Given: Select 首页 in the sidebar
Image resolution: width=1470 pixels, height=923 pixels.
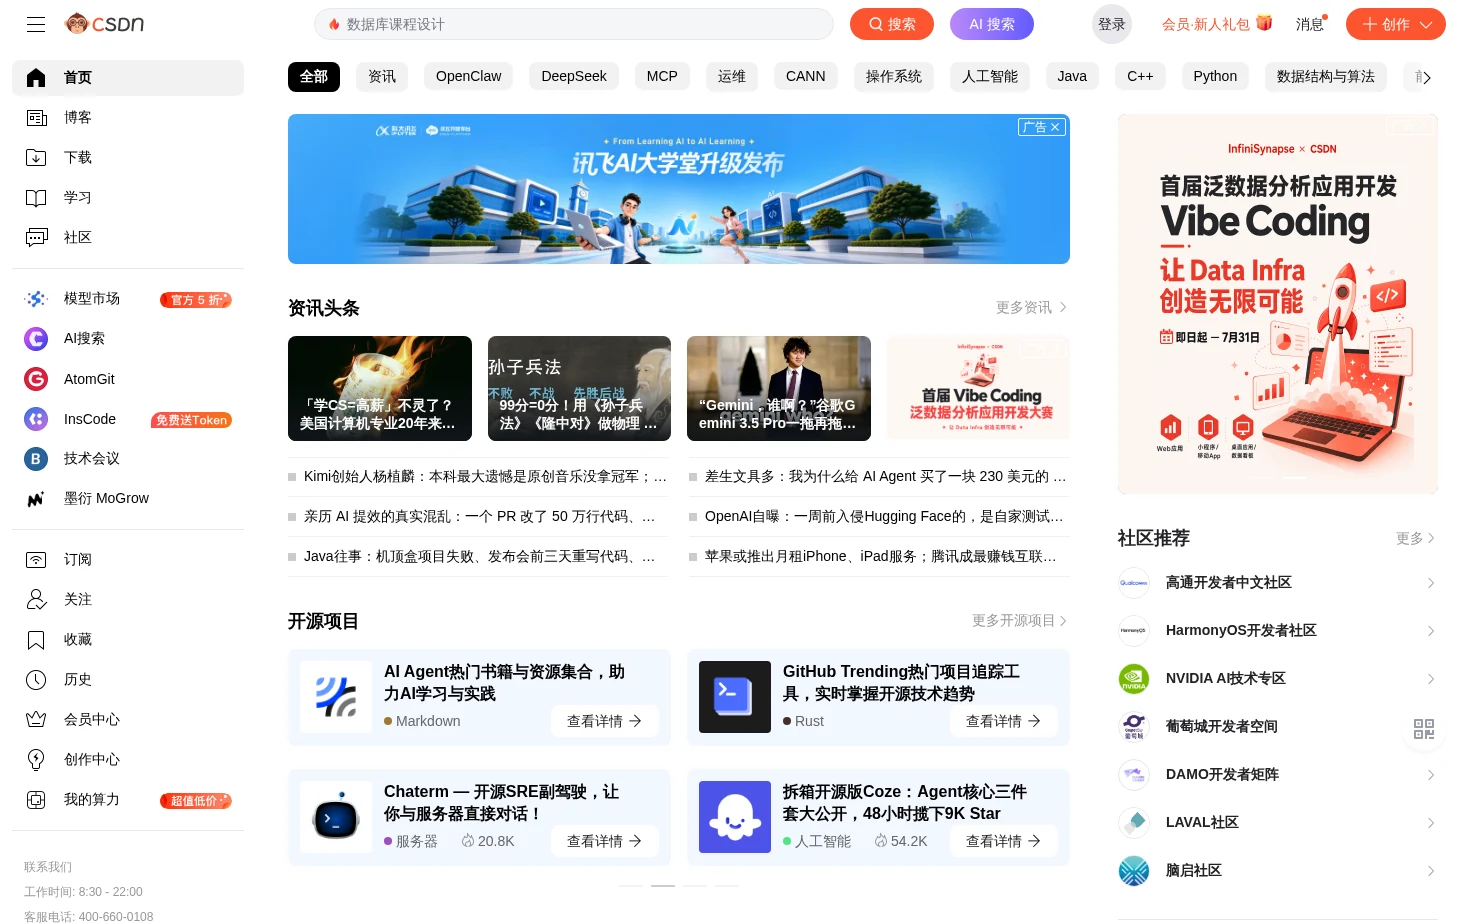Looking at the screenshot, I should pos(128,78).
